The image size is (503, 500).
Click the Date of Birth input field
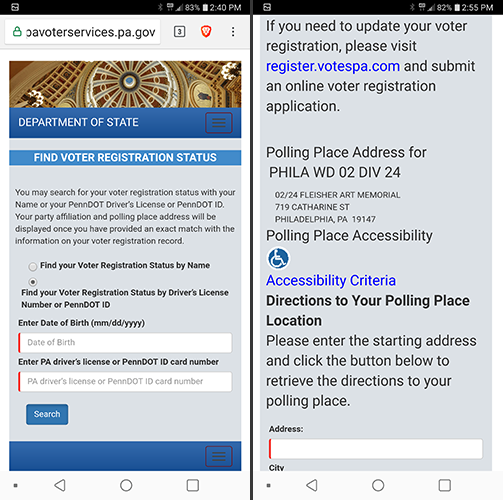tap(125, 342)
